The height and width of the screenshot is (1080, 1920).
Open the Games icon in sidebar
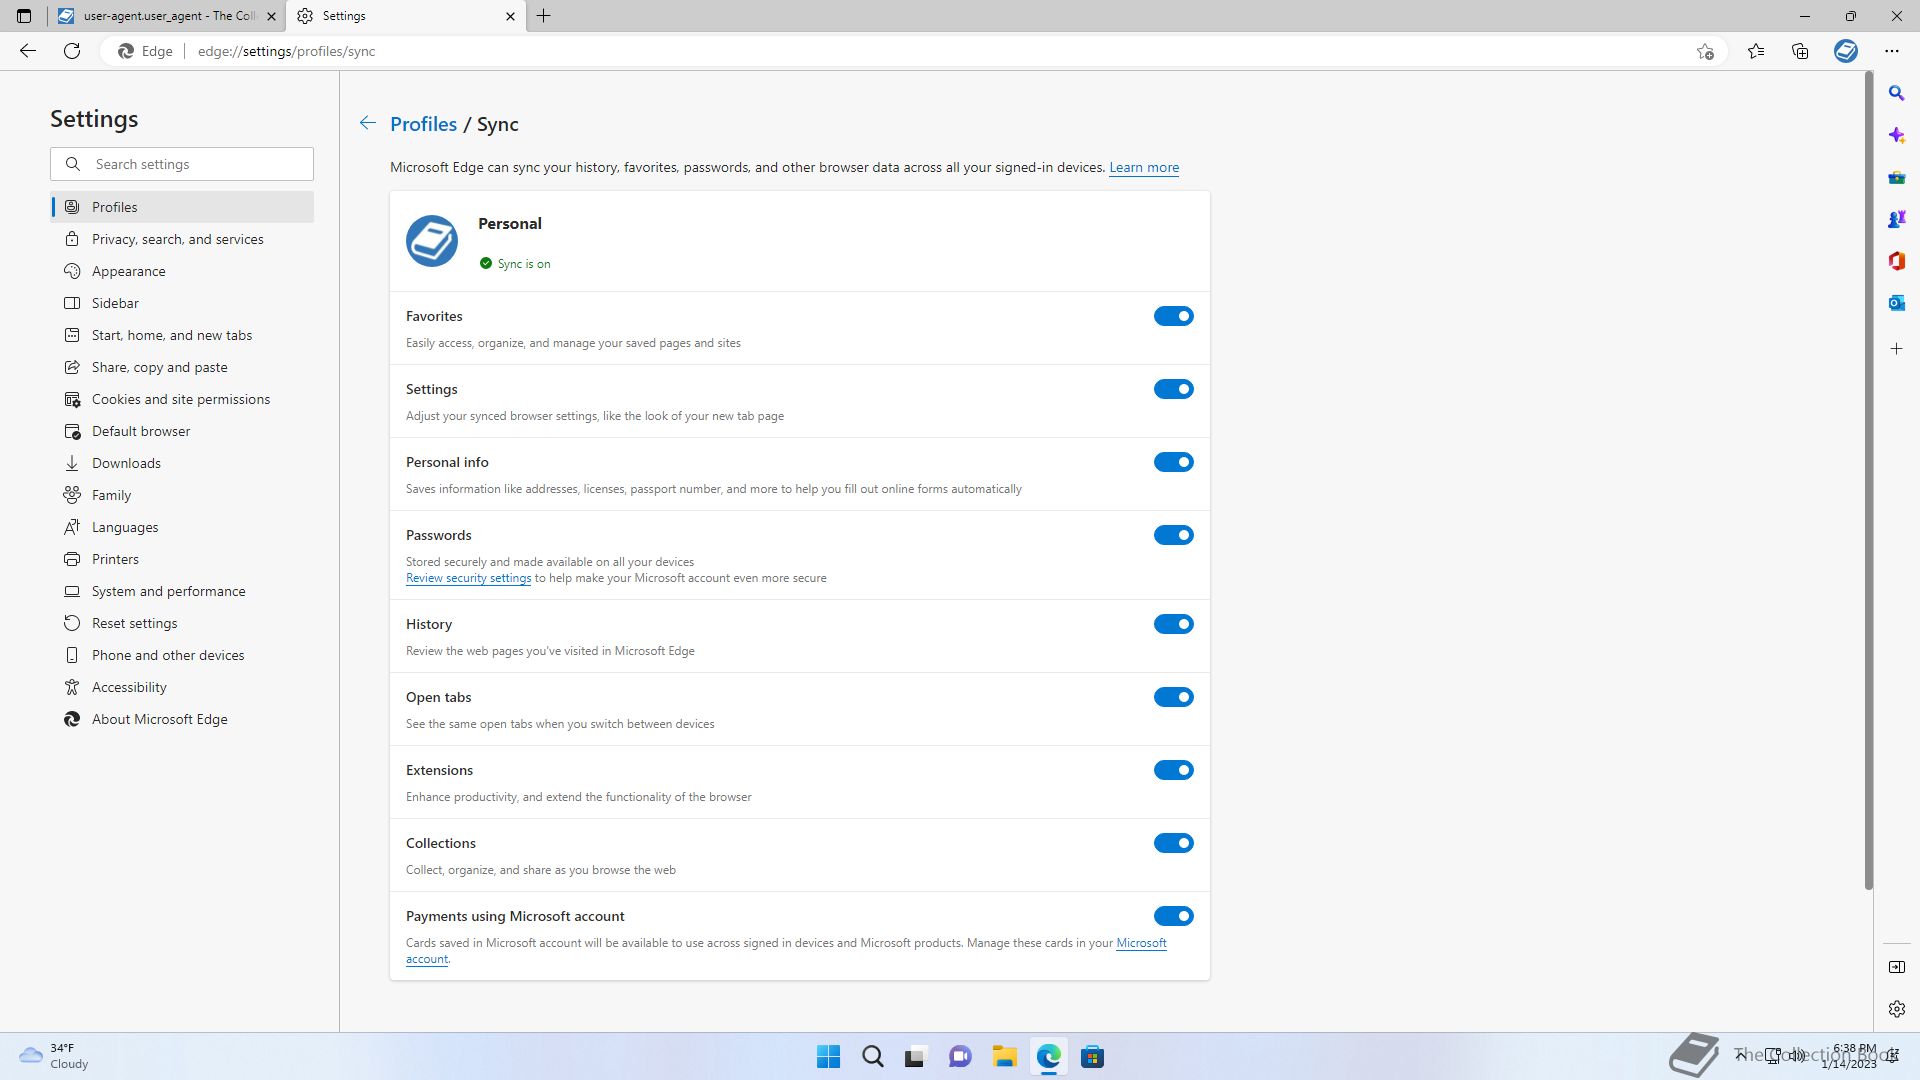click(1896, 219)
